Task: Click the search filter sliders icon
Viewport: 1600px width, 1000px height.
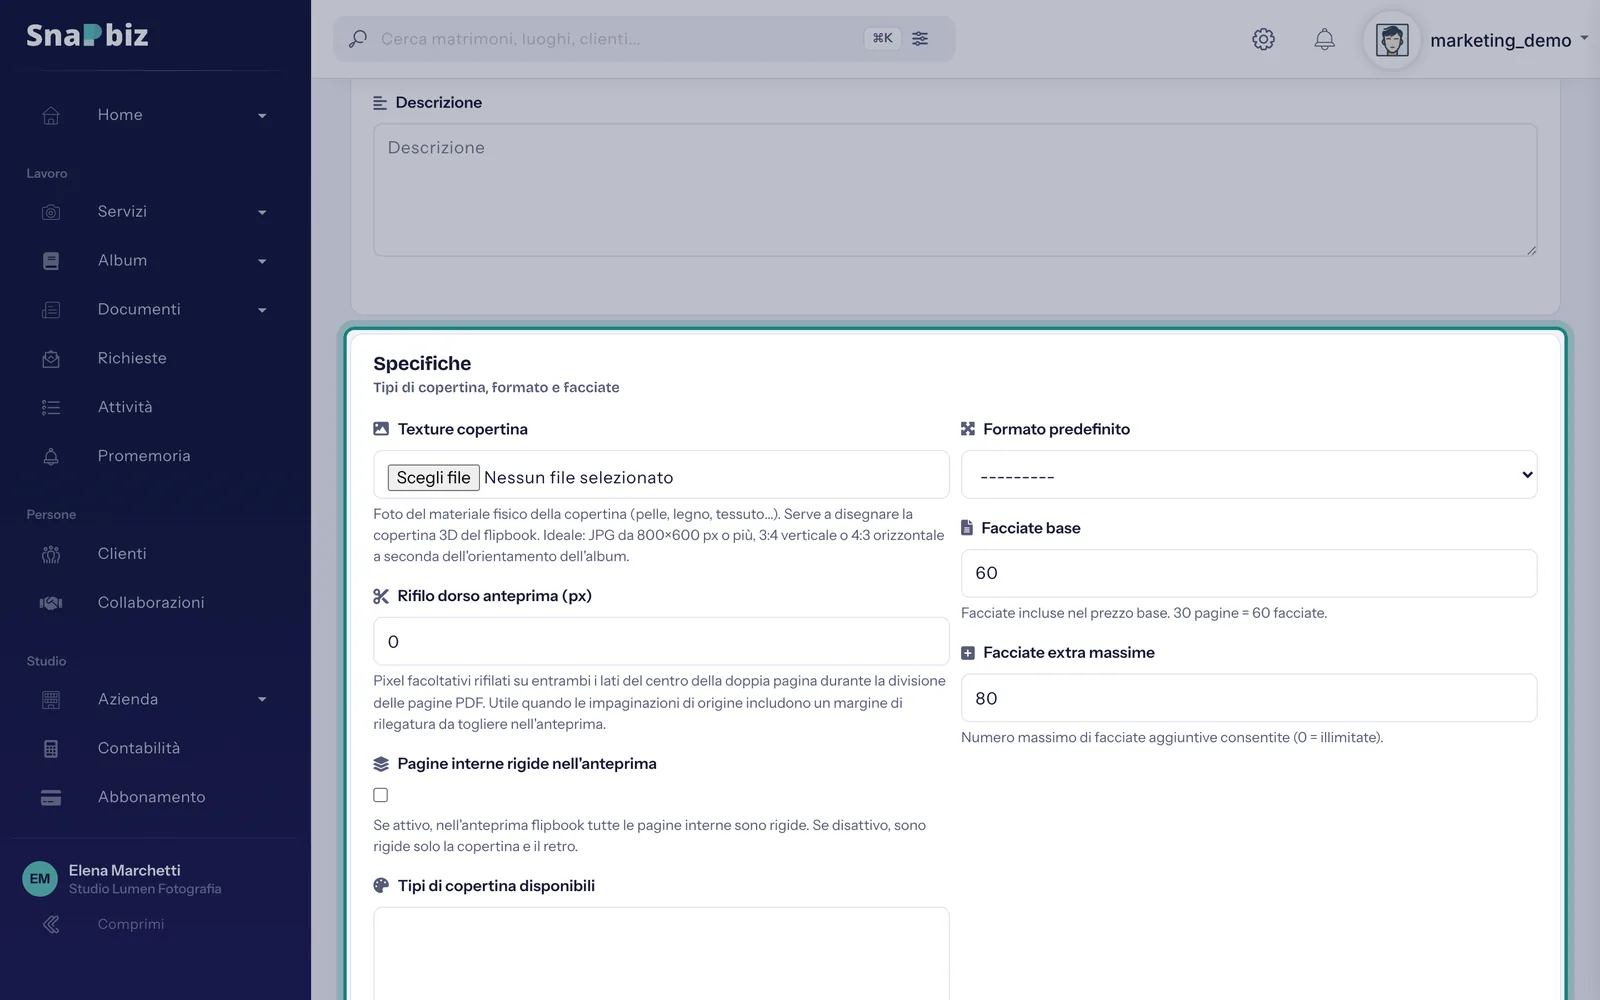Action: point(920,38)
